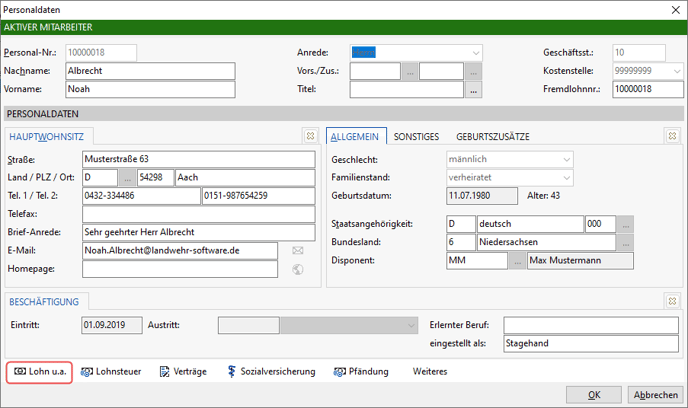
Task: Click the Staatsangehörigkeit country code field D
Action: point(461,224)
